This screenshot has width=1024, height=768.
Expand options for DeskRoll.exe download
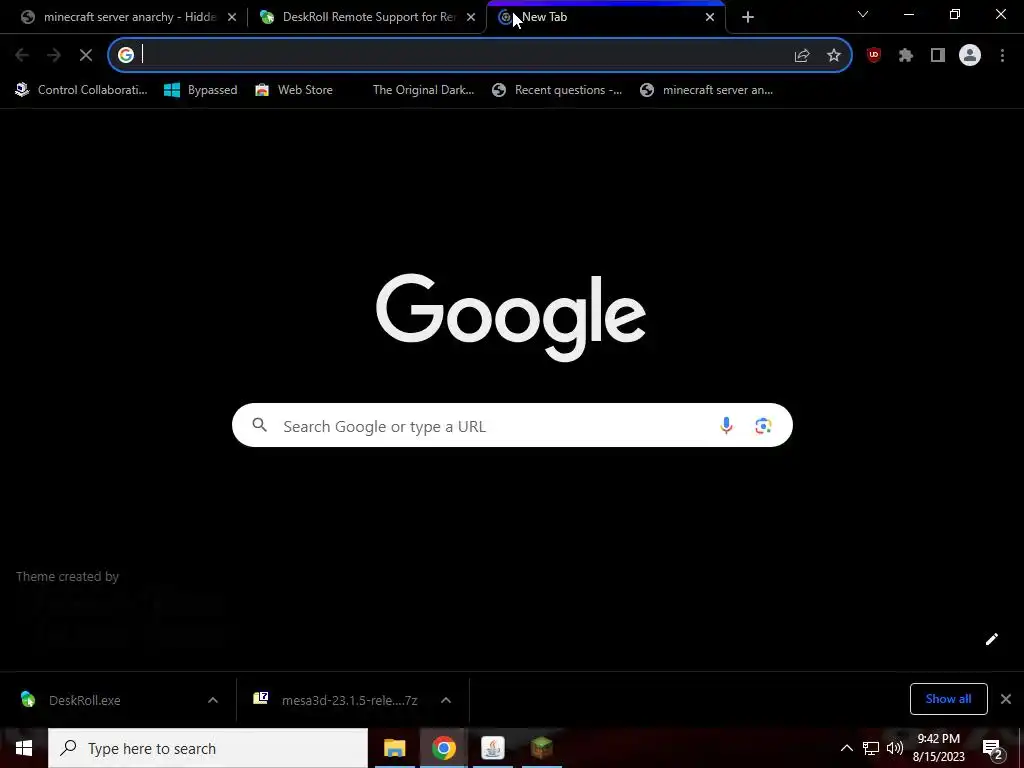[x=213, y=700]
